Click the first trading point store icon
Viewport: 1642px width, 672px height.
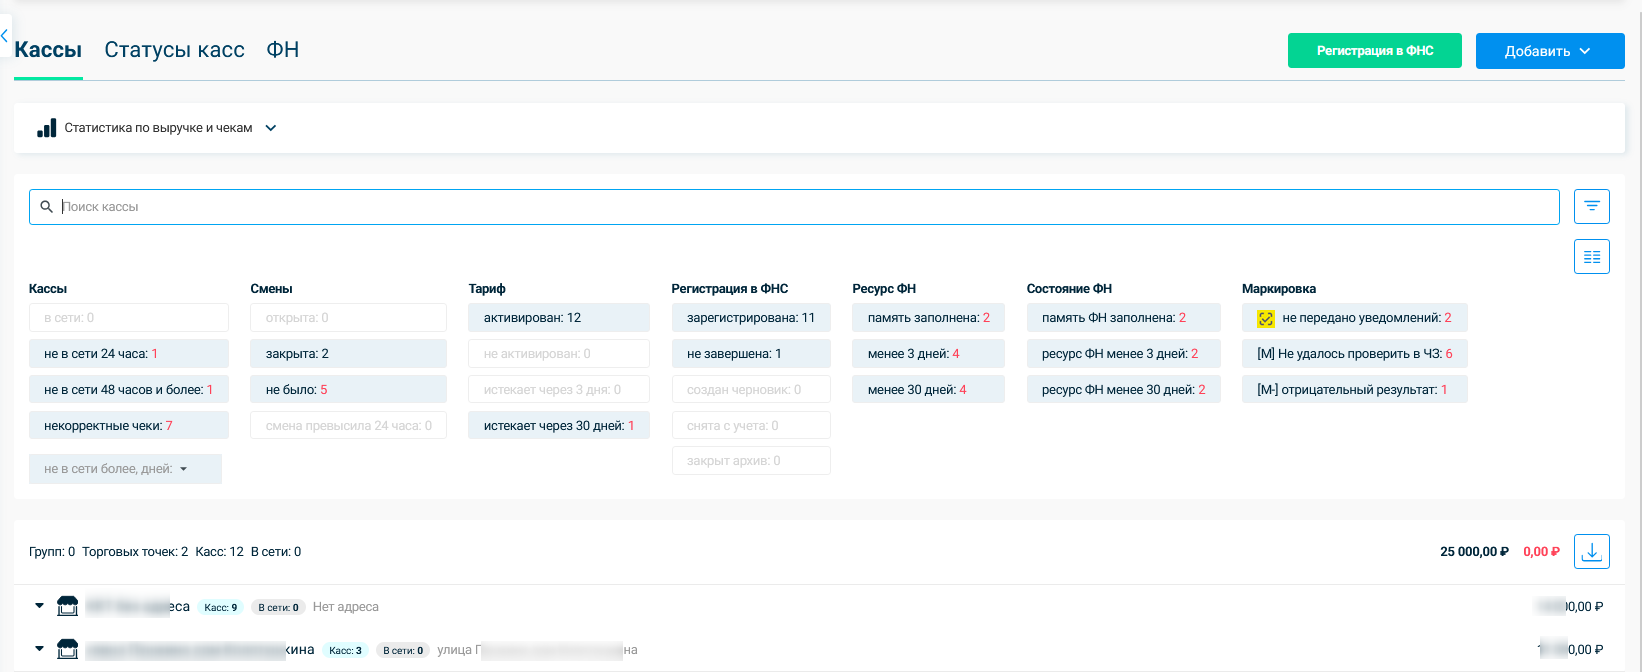(x=67, y=606)
